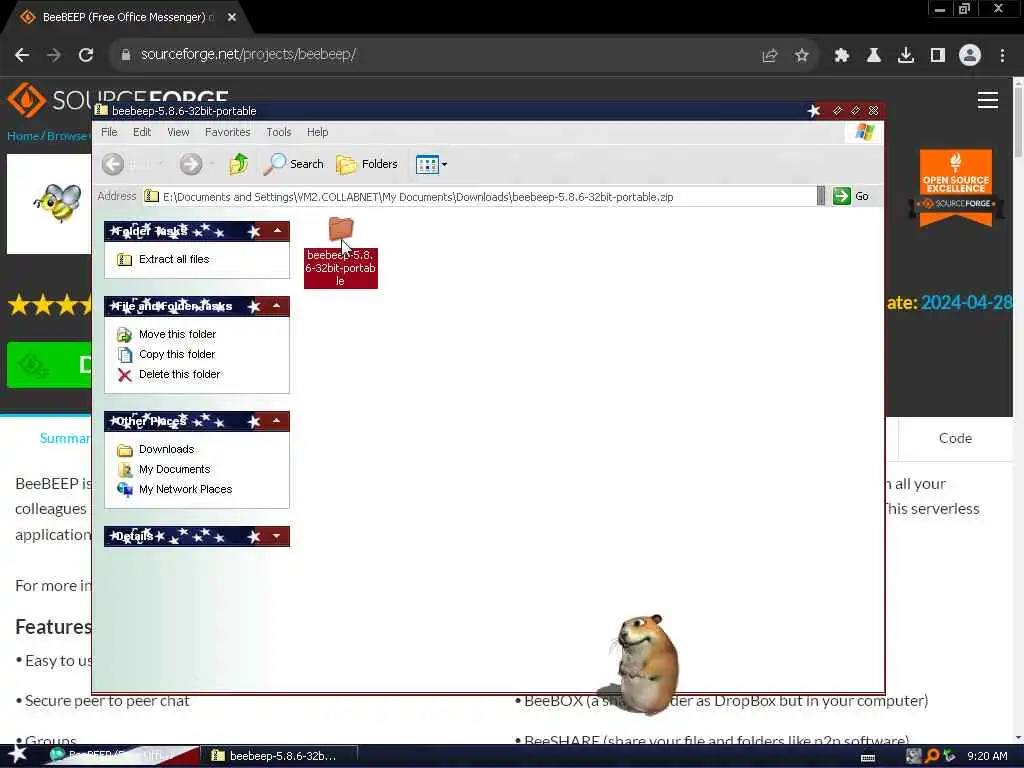
Task: Select the beebeep-5.8.6-32bit-portable folder
Action: pyautogui.click(x=340, y=251)
